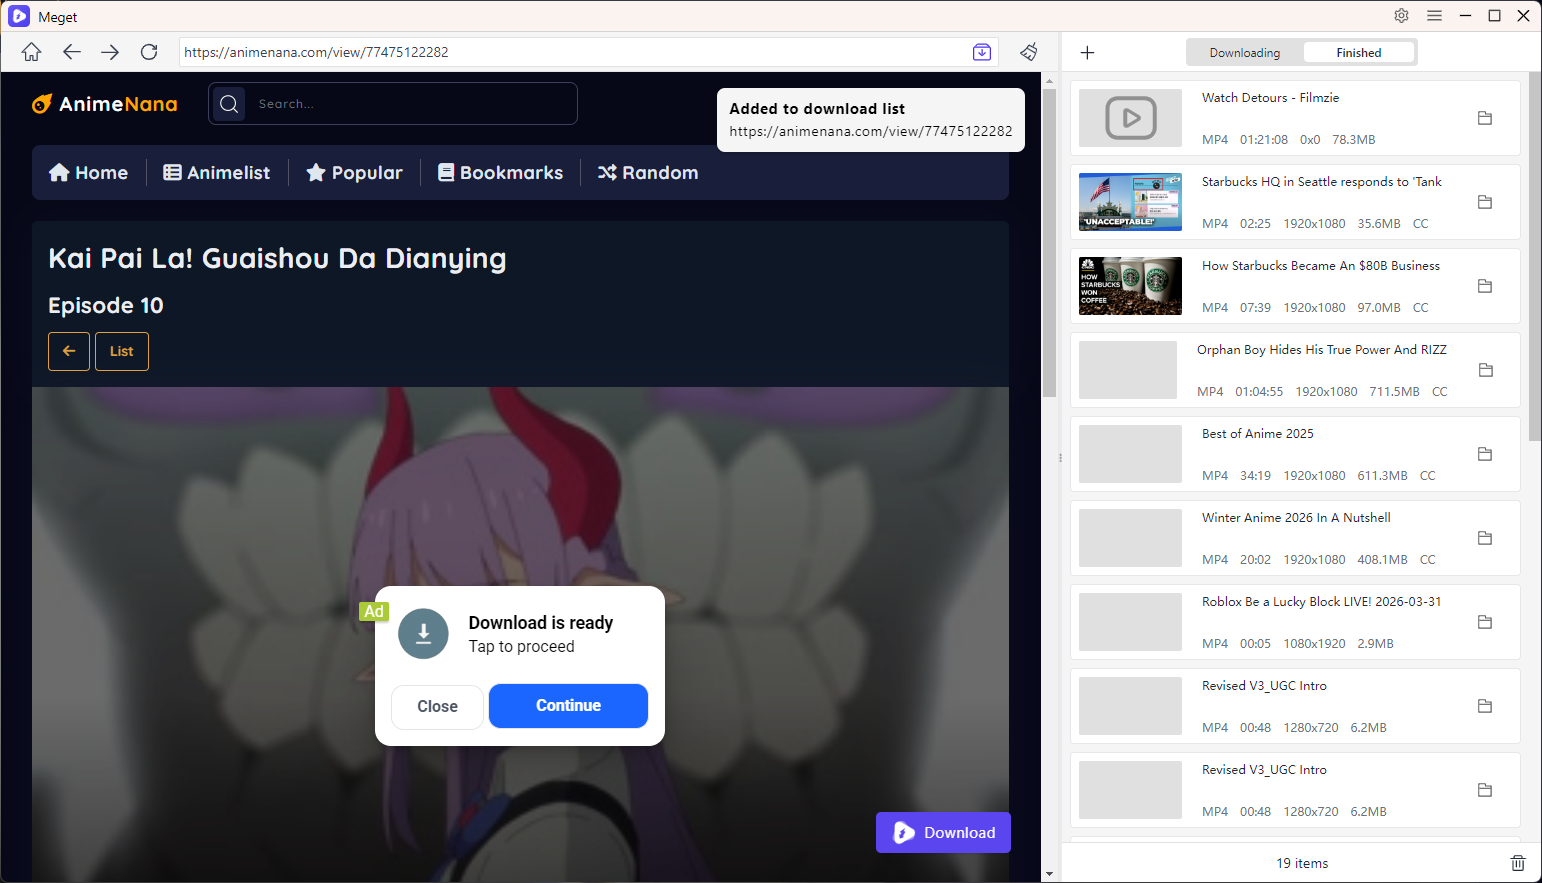Screen dimensions: 1542x883
Task: Click the splitter handle between browser and list
Action: (x=1060, y=458)
